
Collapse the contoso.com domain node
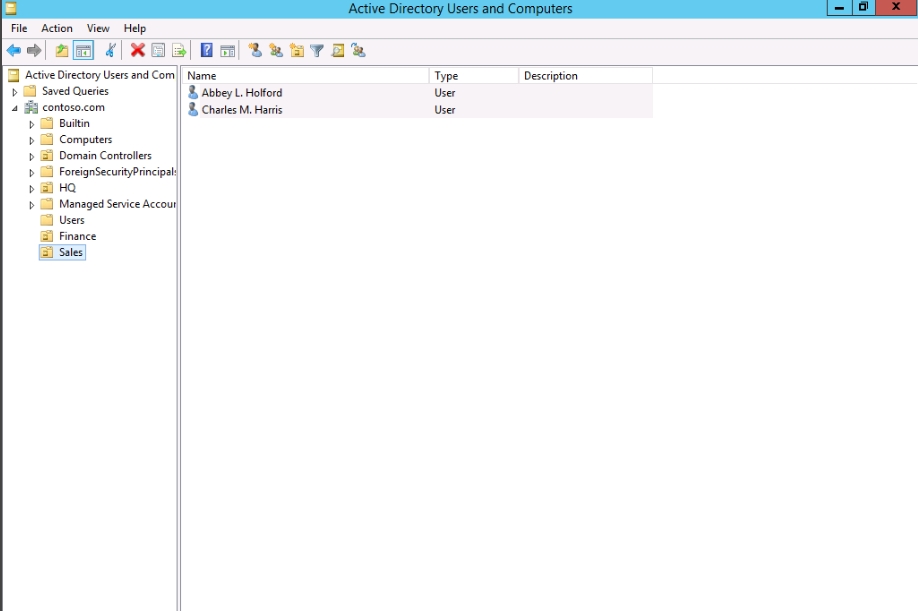point(15,108)
